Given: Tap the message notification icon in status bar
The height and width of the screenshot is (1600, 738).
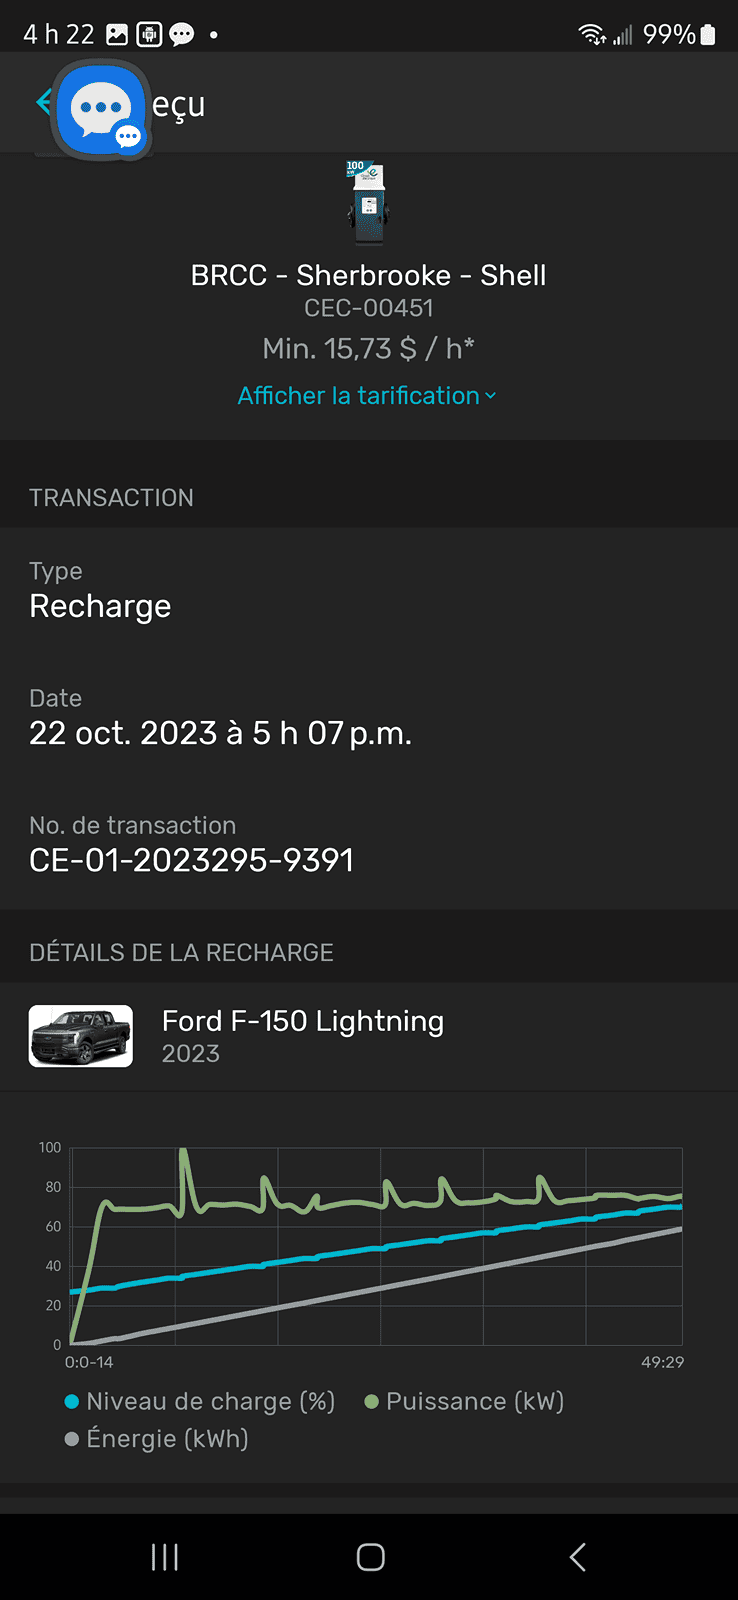Looking at the screenshot, I should pyautogui.click(x=182, y=35).
